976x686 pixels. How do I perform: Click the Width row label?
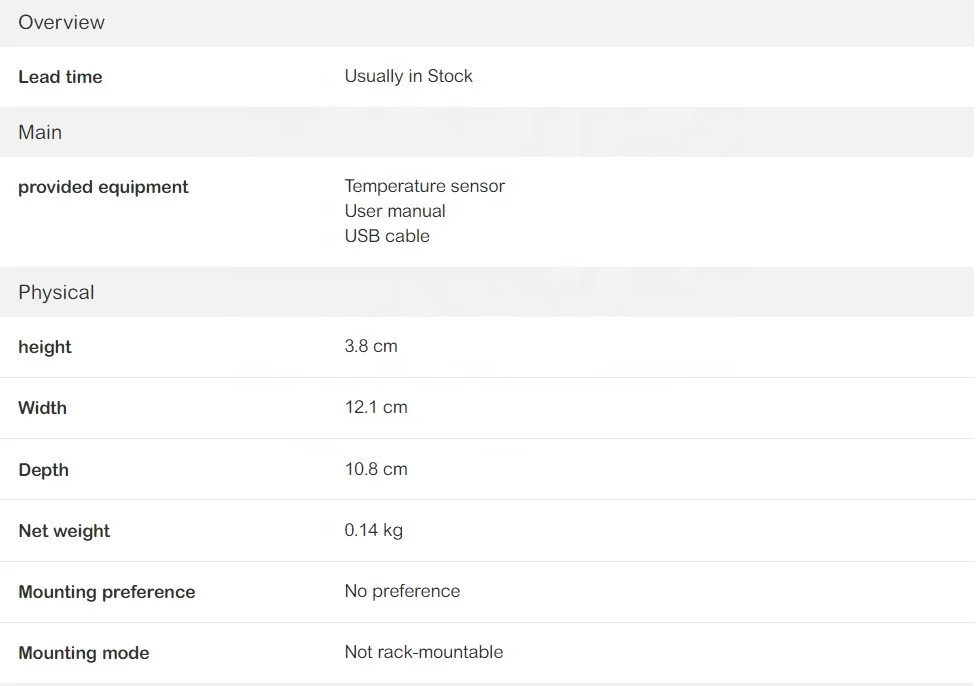42,408
